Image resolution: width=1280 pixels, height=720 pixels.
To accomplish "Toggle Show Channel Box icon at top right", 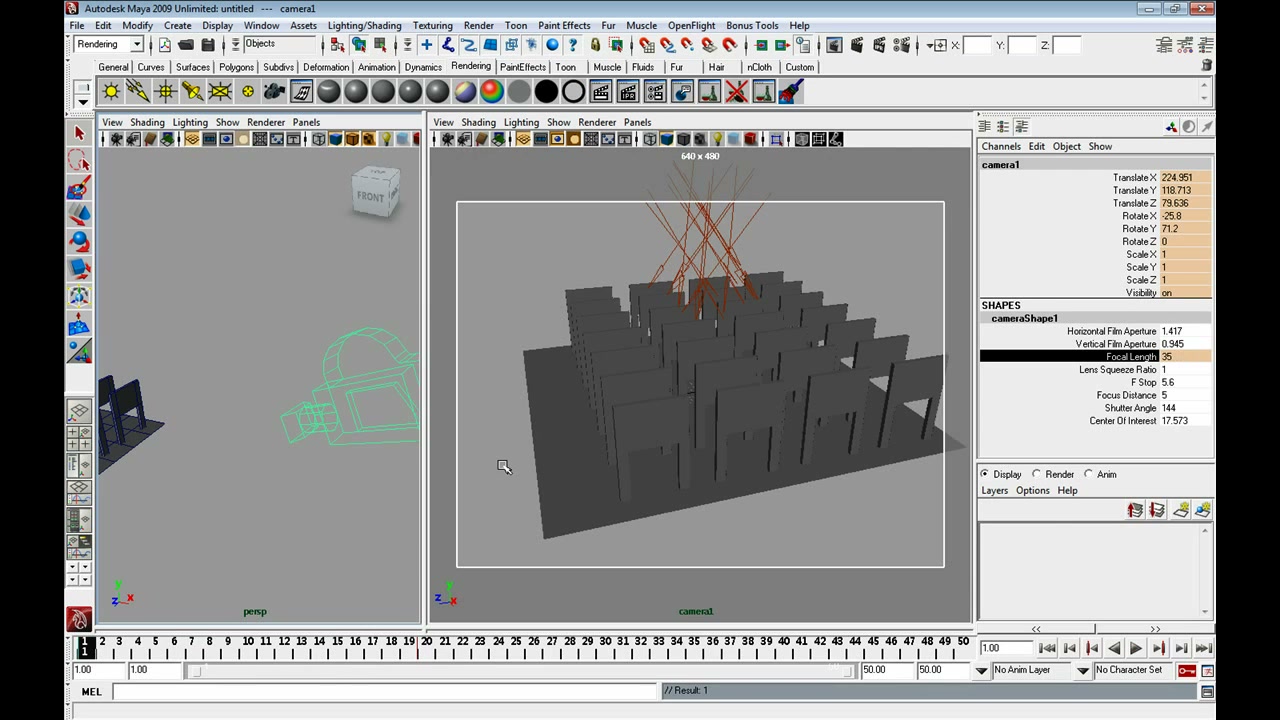I will (x=1206, y=45).
